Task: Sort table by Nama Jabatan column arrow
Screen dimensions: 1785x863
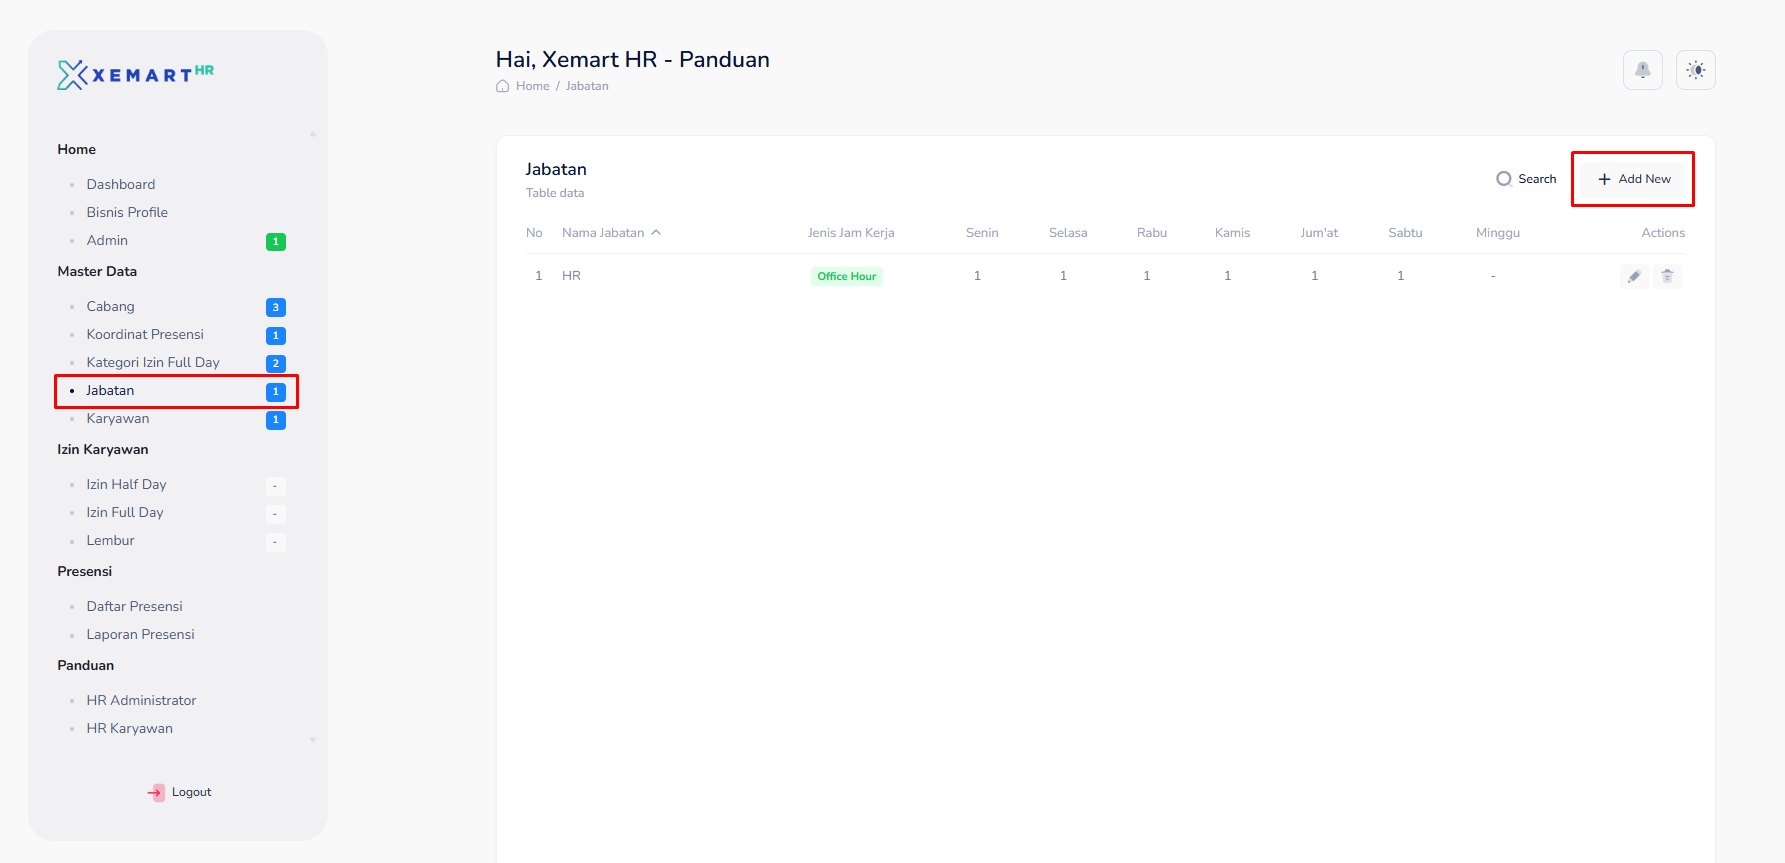Action: (656, 233)
